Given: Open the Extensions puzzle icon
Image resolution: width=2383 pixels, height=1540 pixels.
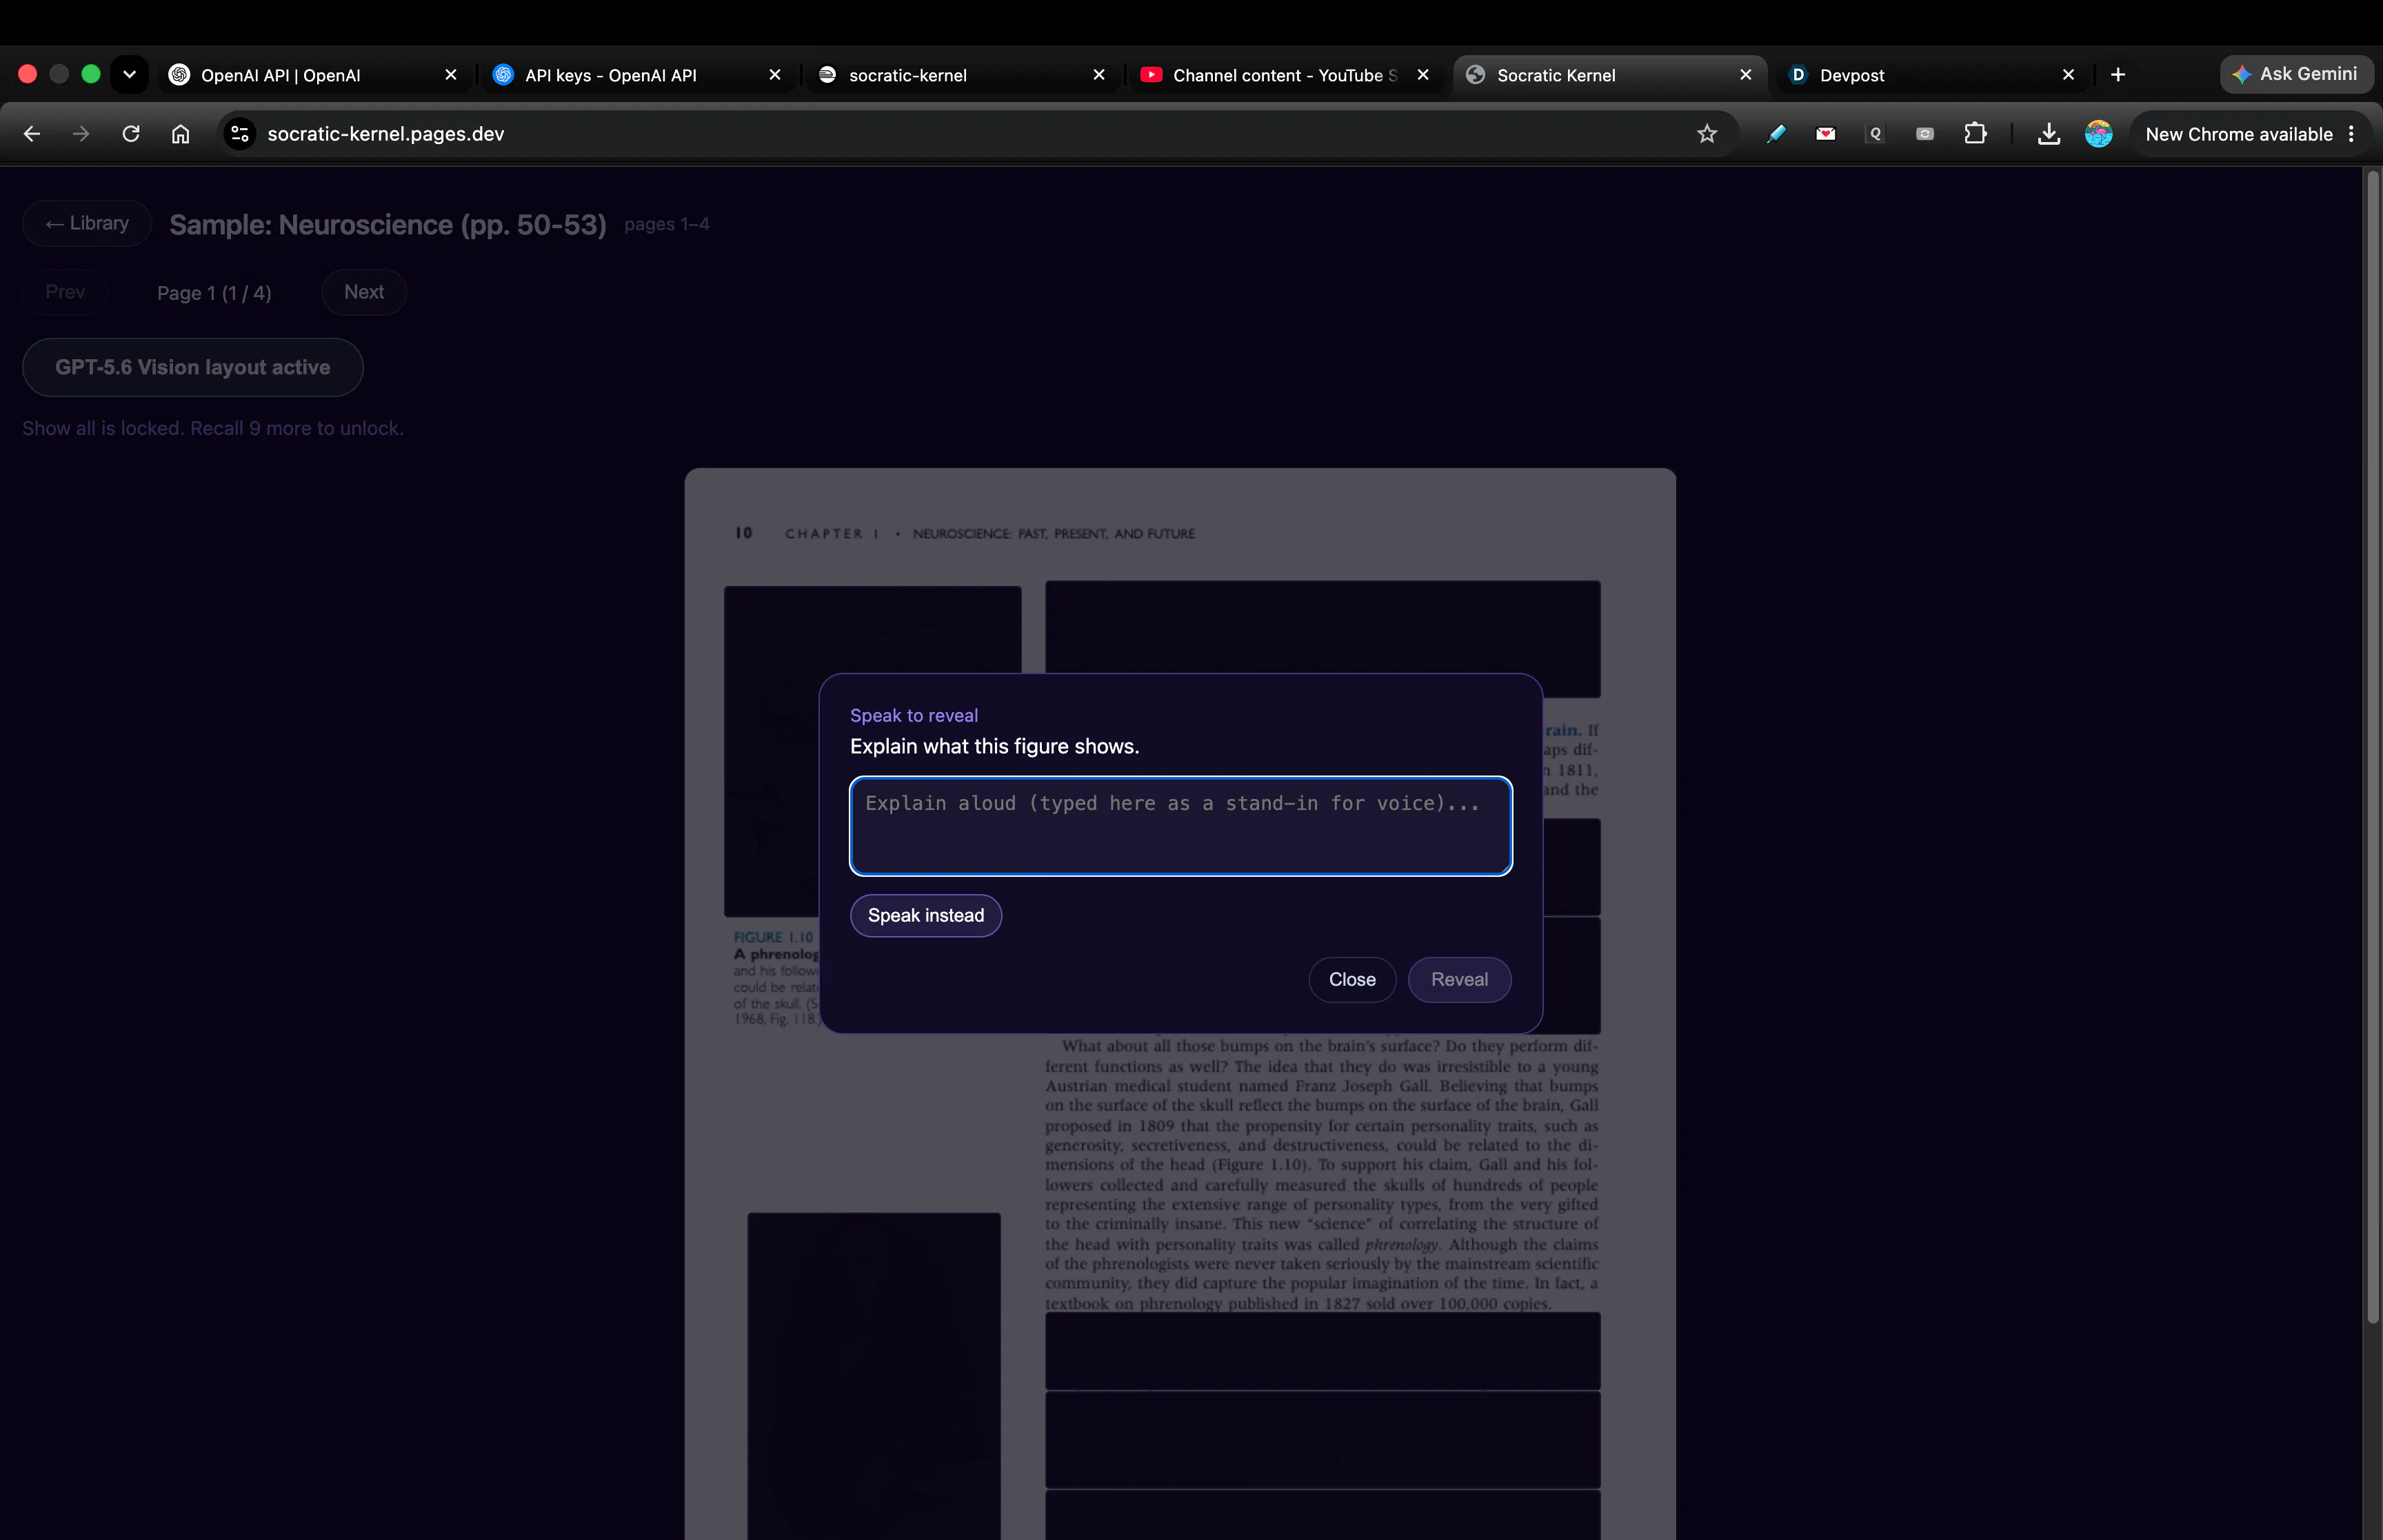Looking at the screenshot, I should [x=1975, y=134].
